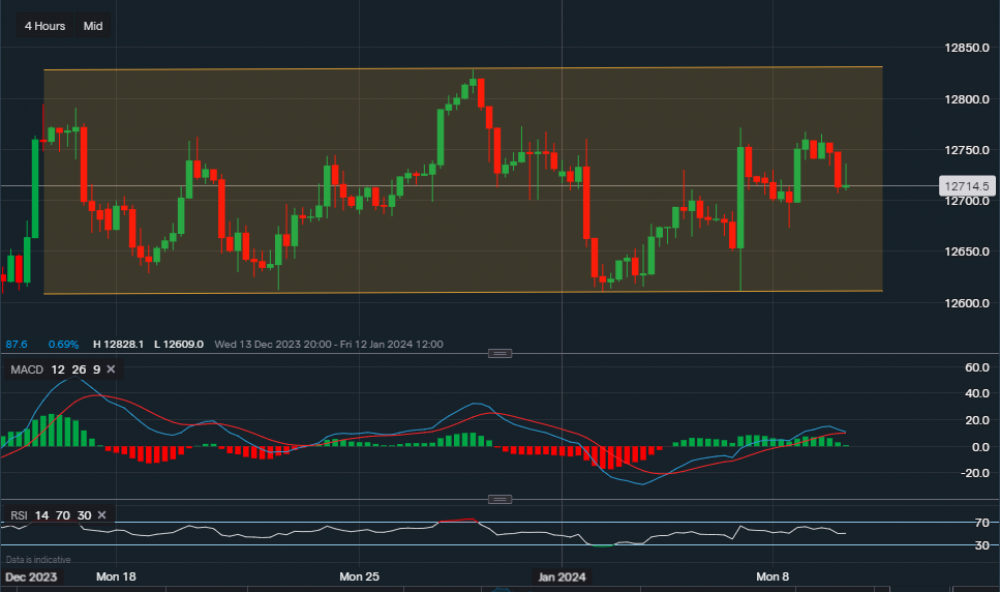Screen dimensions: 1000x592
Task: Close the RSI indicator panel
Action: [x=102, y=515]
